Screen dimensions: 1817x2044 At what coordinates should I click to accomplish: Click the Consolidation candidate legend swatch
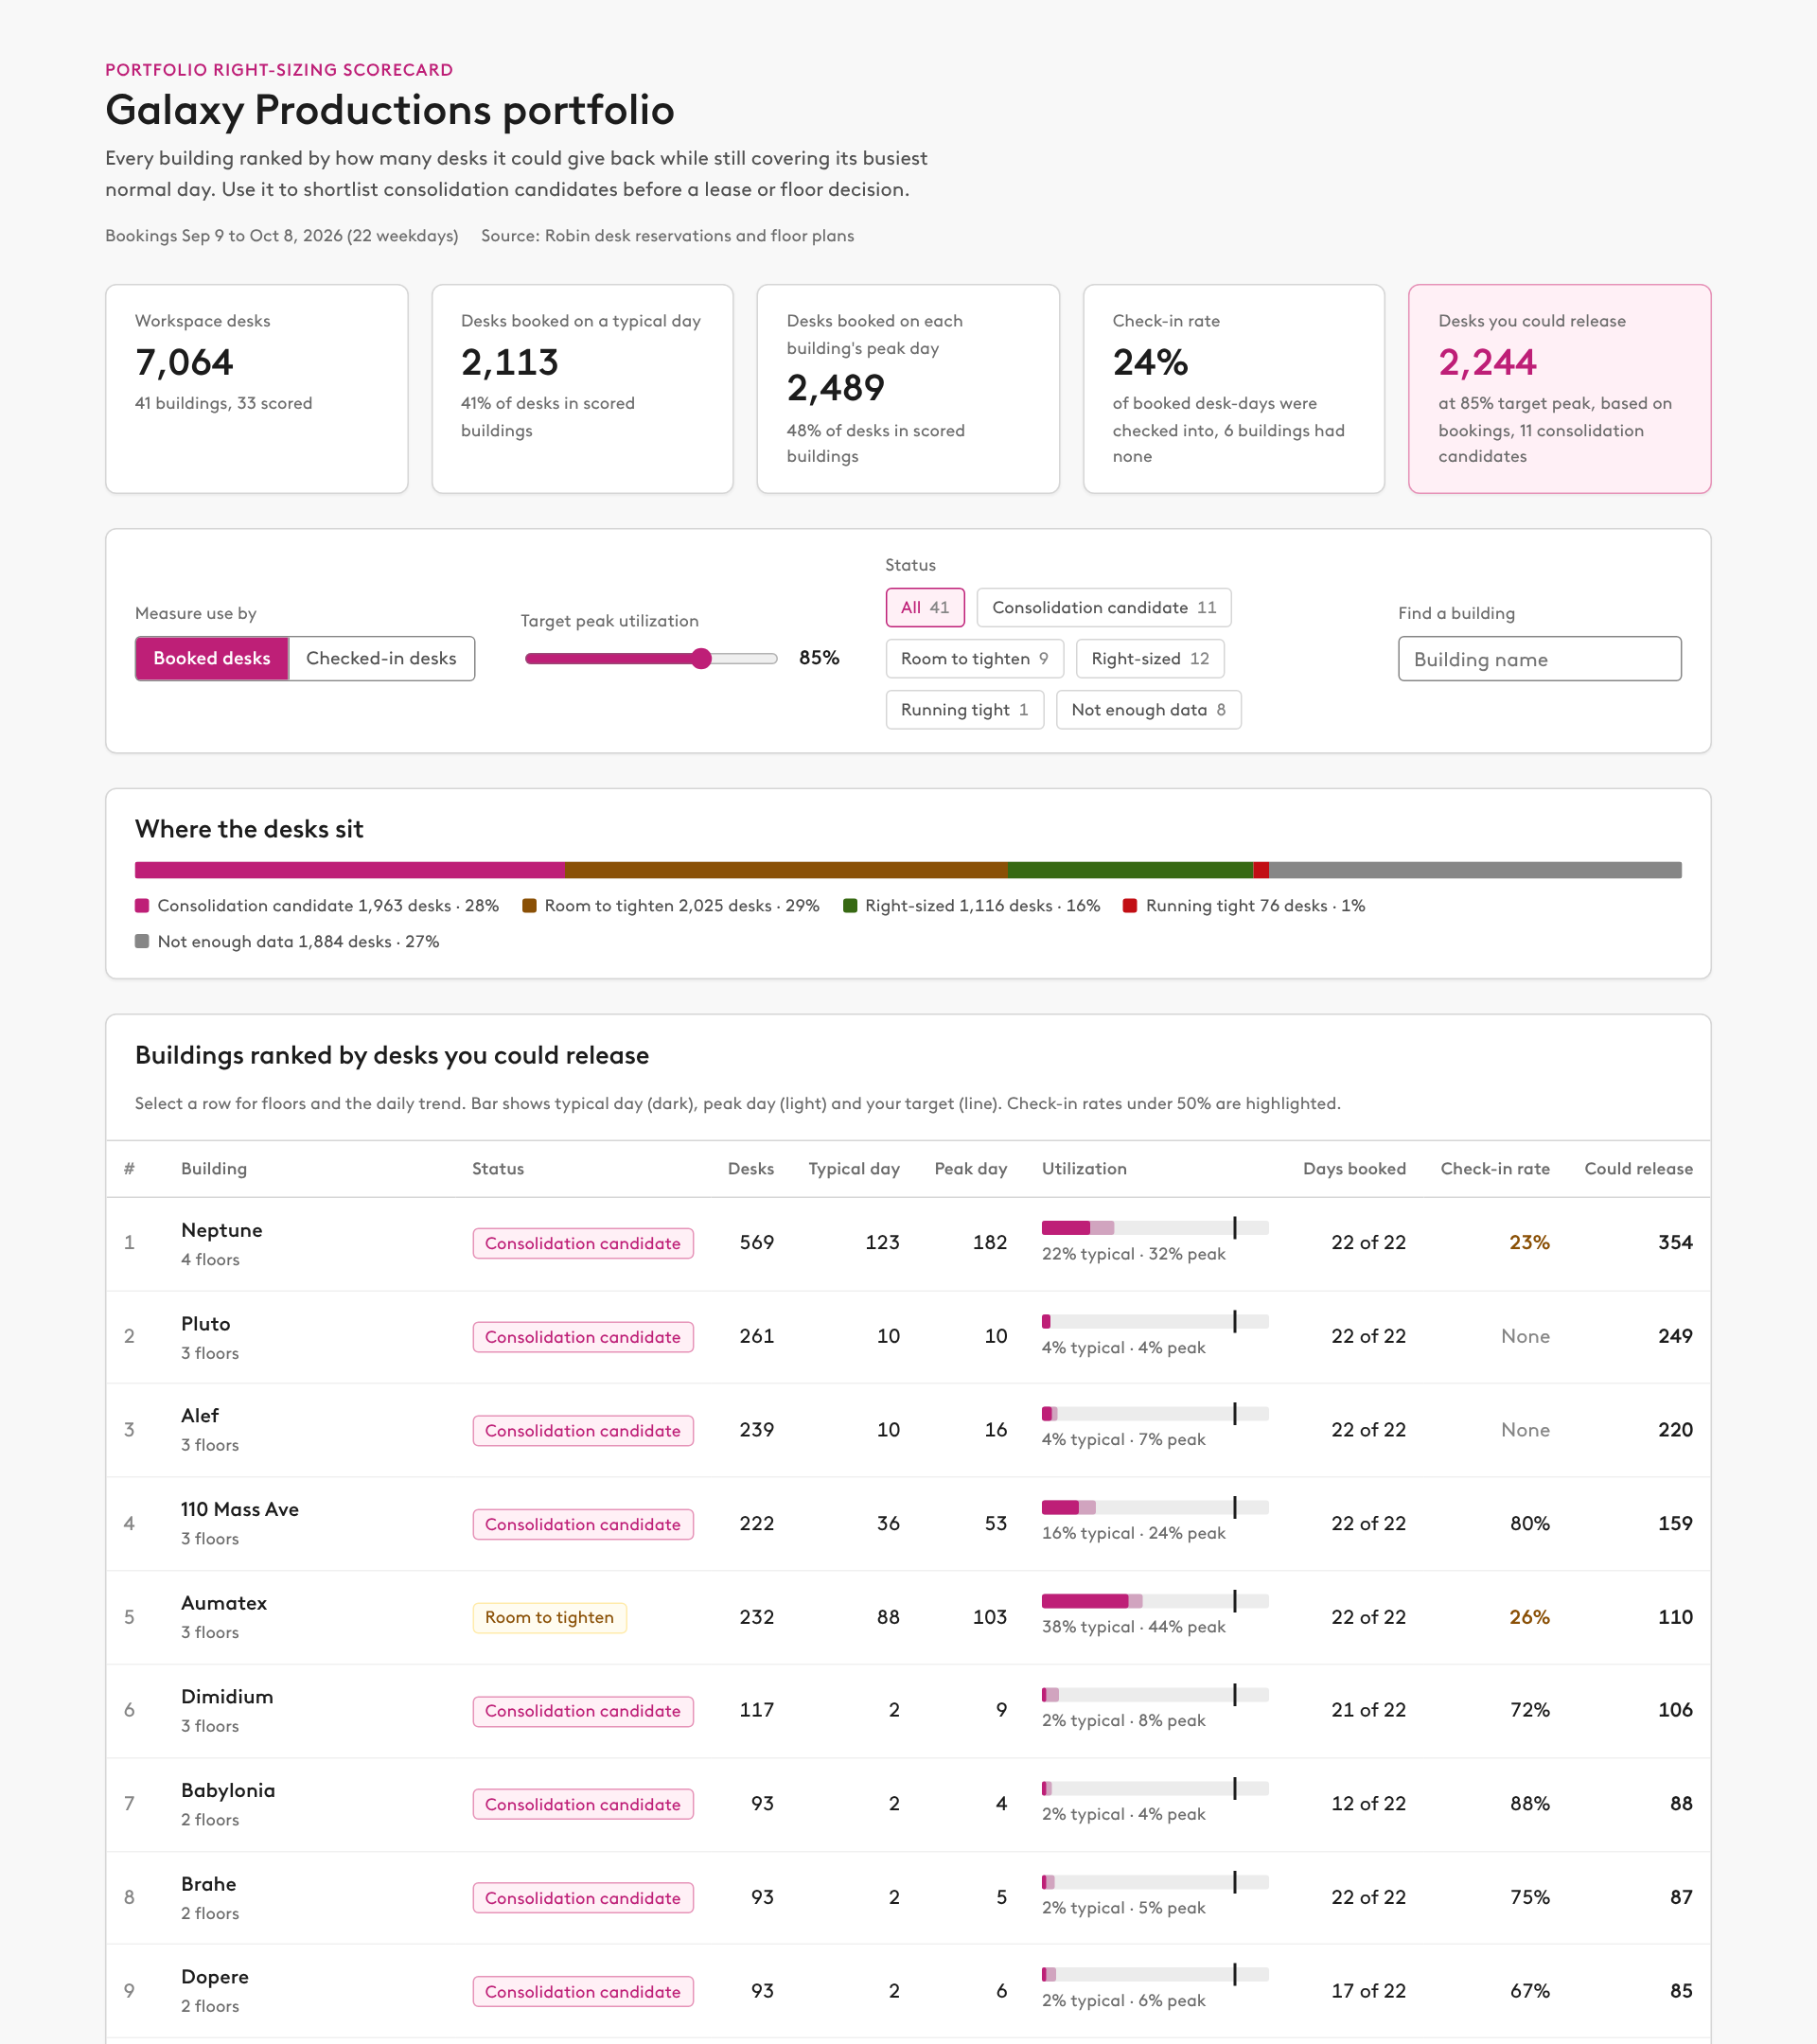(142, 905)
